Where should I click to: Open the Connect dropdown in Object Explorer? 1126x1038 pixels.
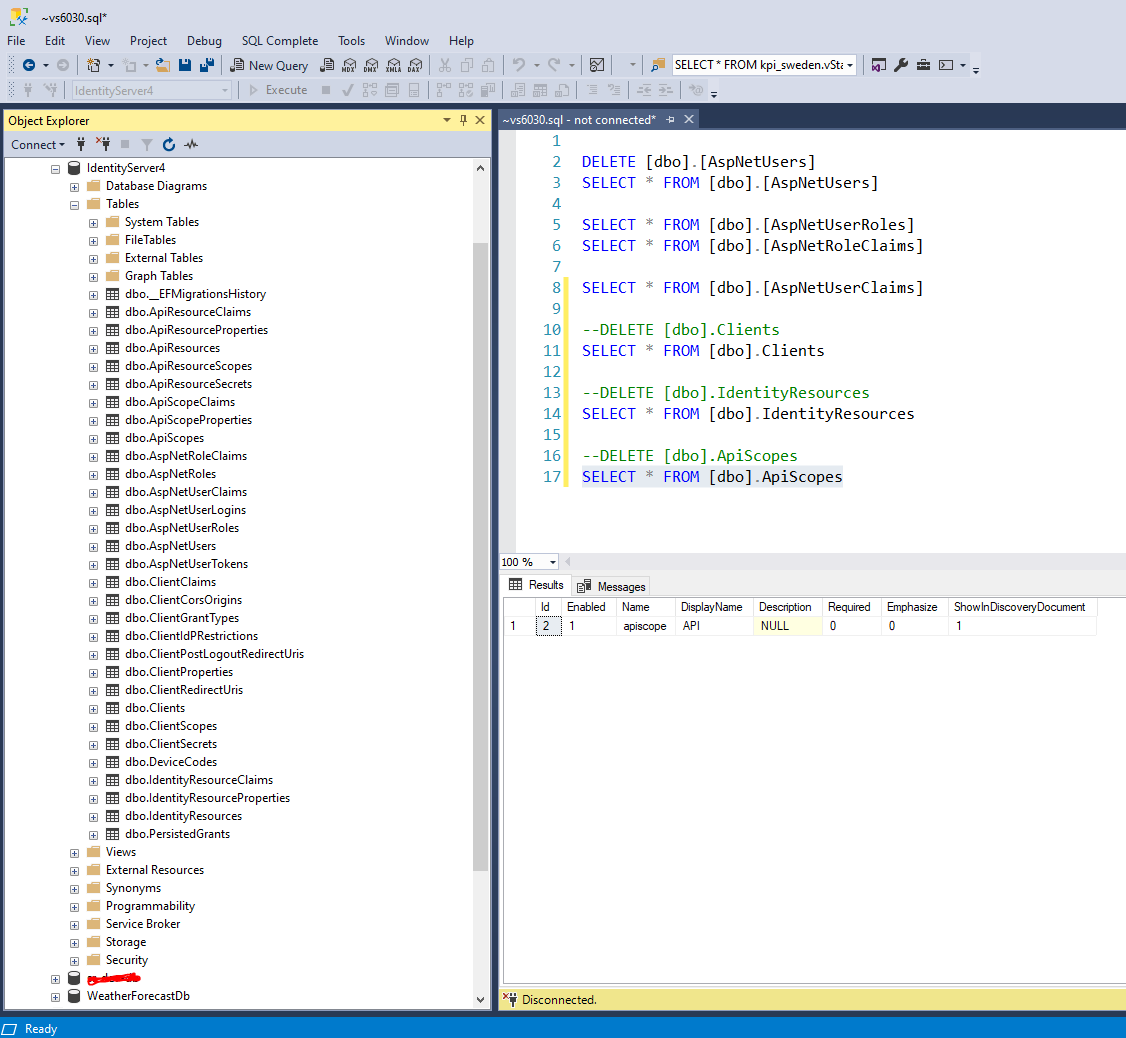37,144
